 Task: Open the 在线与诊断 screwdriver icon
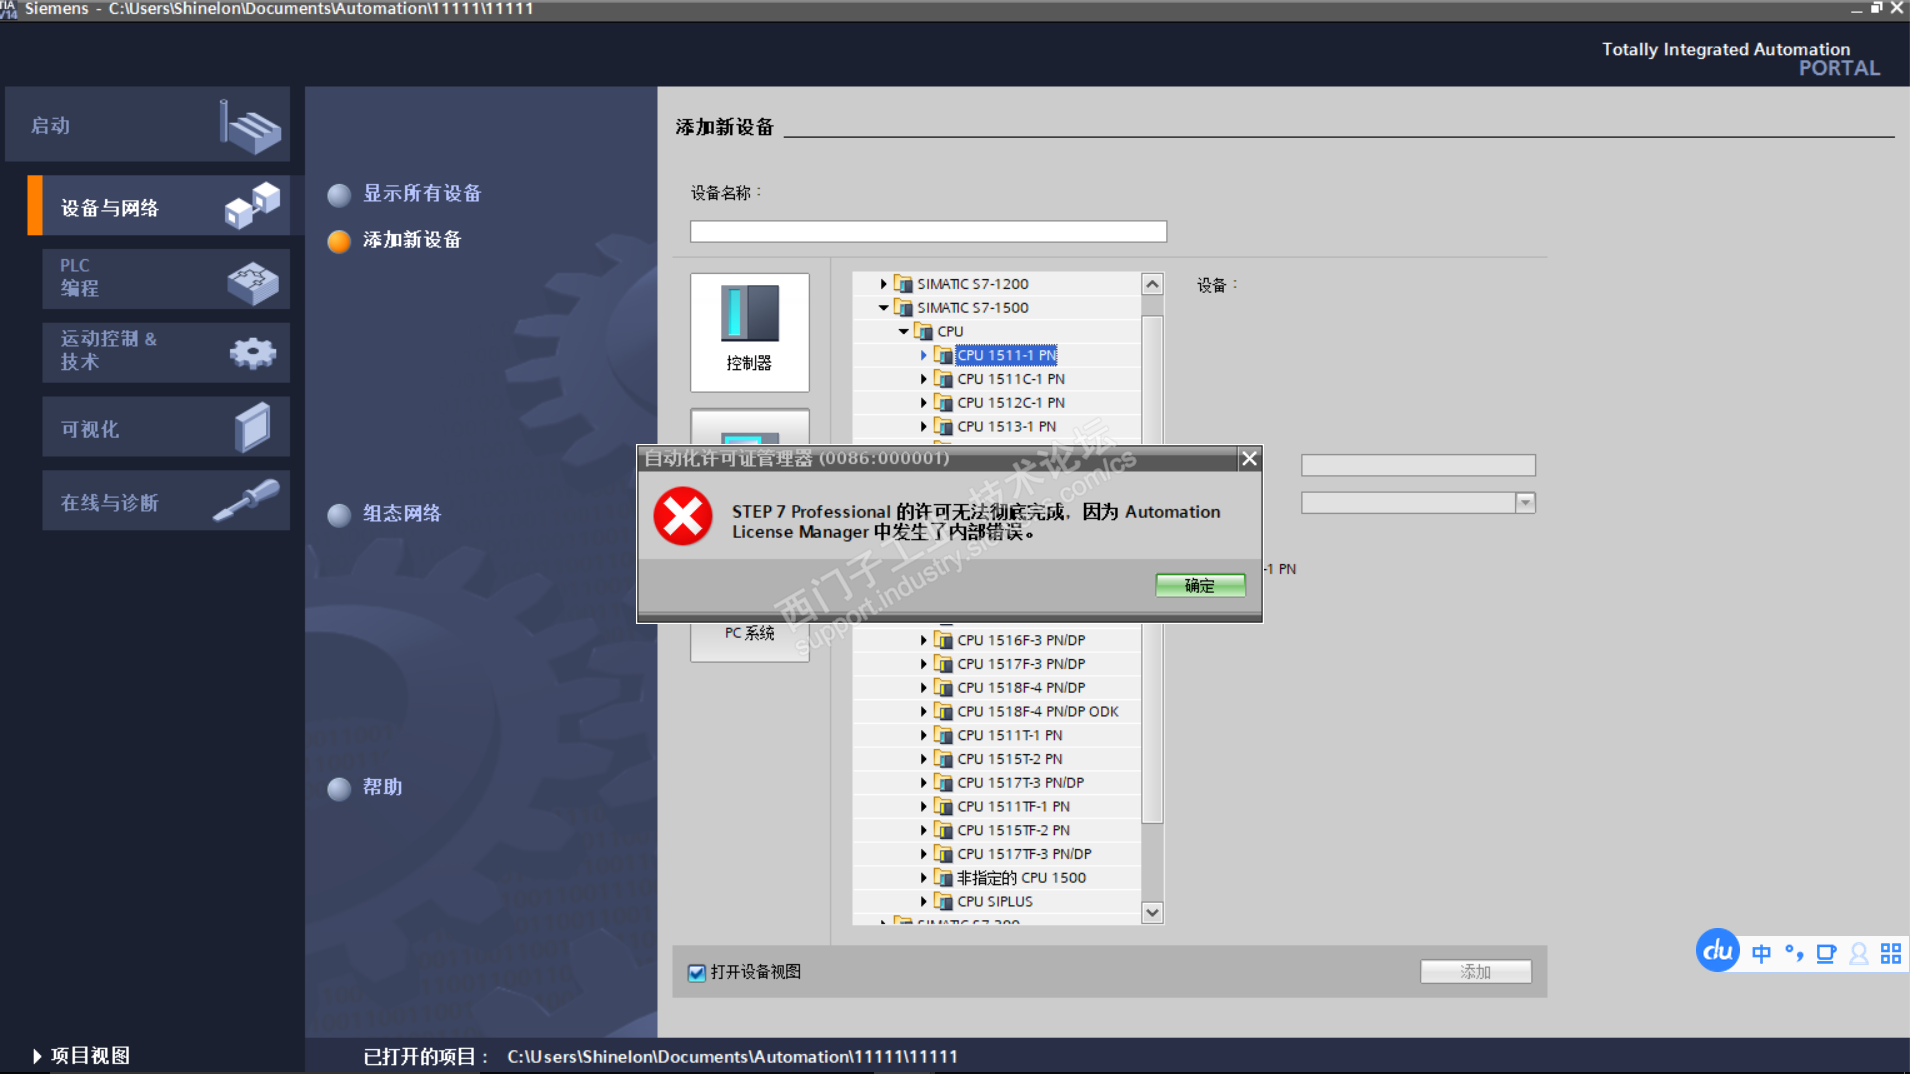click(x=246, y=500)
